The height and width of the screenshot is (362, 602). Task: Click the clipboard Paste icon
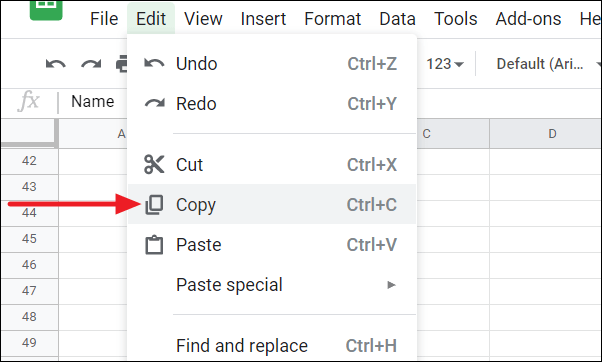[154, 245]
